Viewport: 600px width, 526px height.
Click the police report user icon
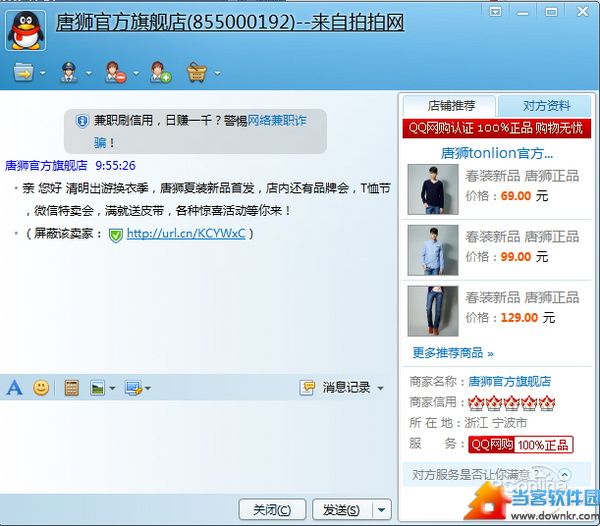[69, 72]
